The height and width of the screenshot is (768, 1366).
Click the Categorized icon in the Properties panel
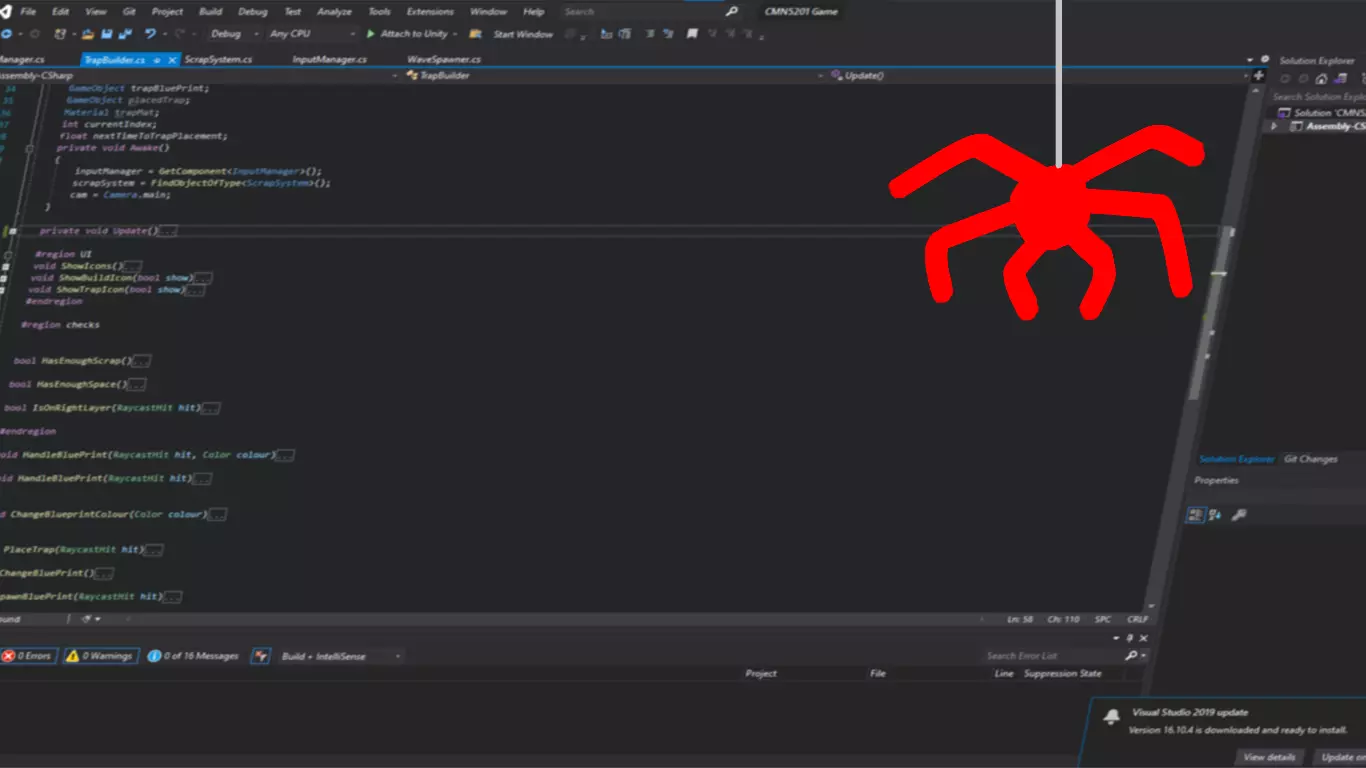(x=1196, y=514)
